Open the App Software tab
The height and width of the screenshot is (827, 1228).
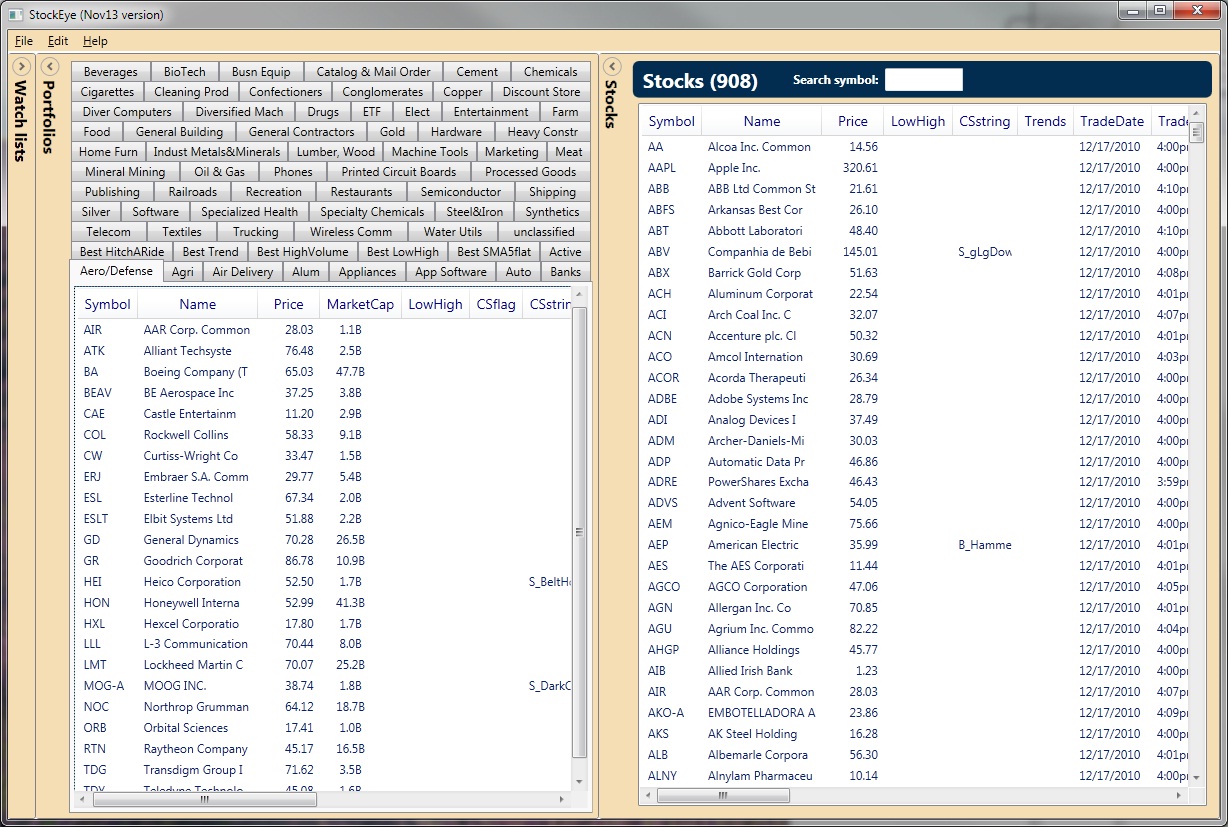click(x=451, y=272)
